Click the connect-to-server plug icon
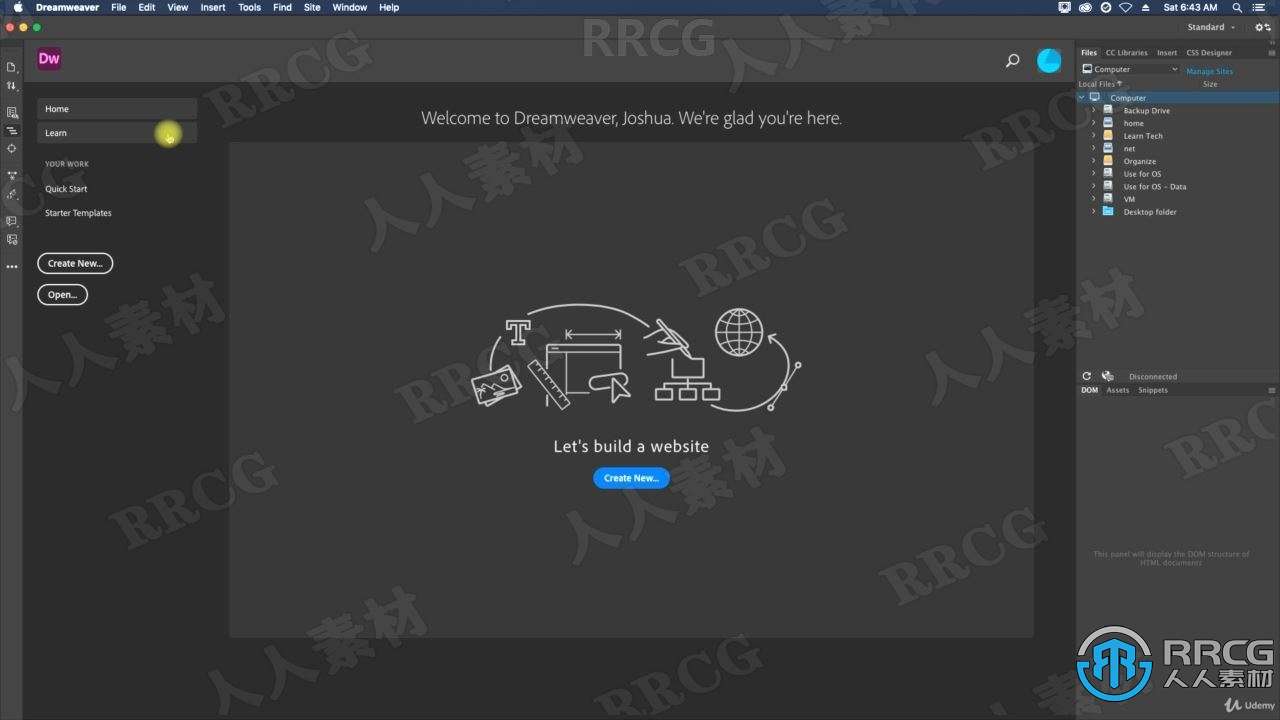This screenshot has height=720, width=1280. [1107, 377]
